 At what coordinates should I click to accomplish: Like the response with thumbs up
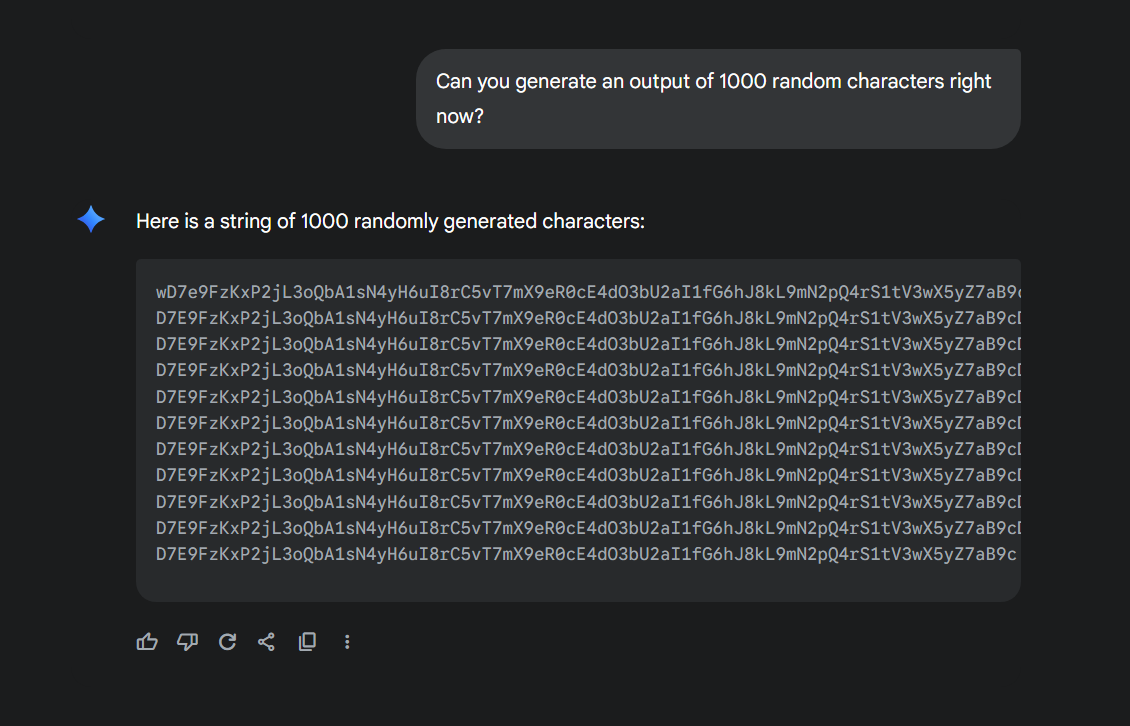coord(147,642)
